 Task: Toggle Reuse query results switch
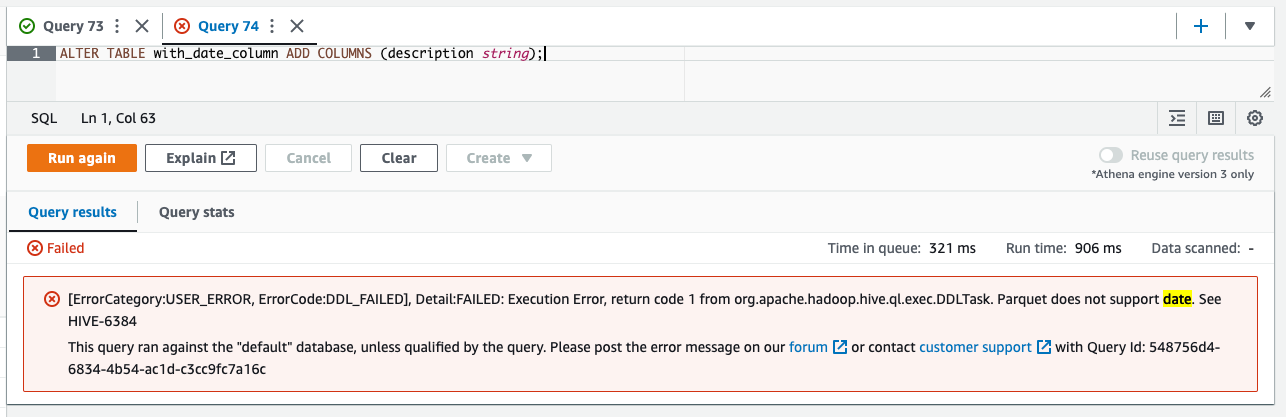[1110, 155]
